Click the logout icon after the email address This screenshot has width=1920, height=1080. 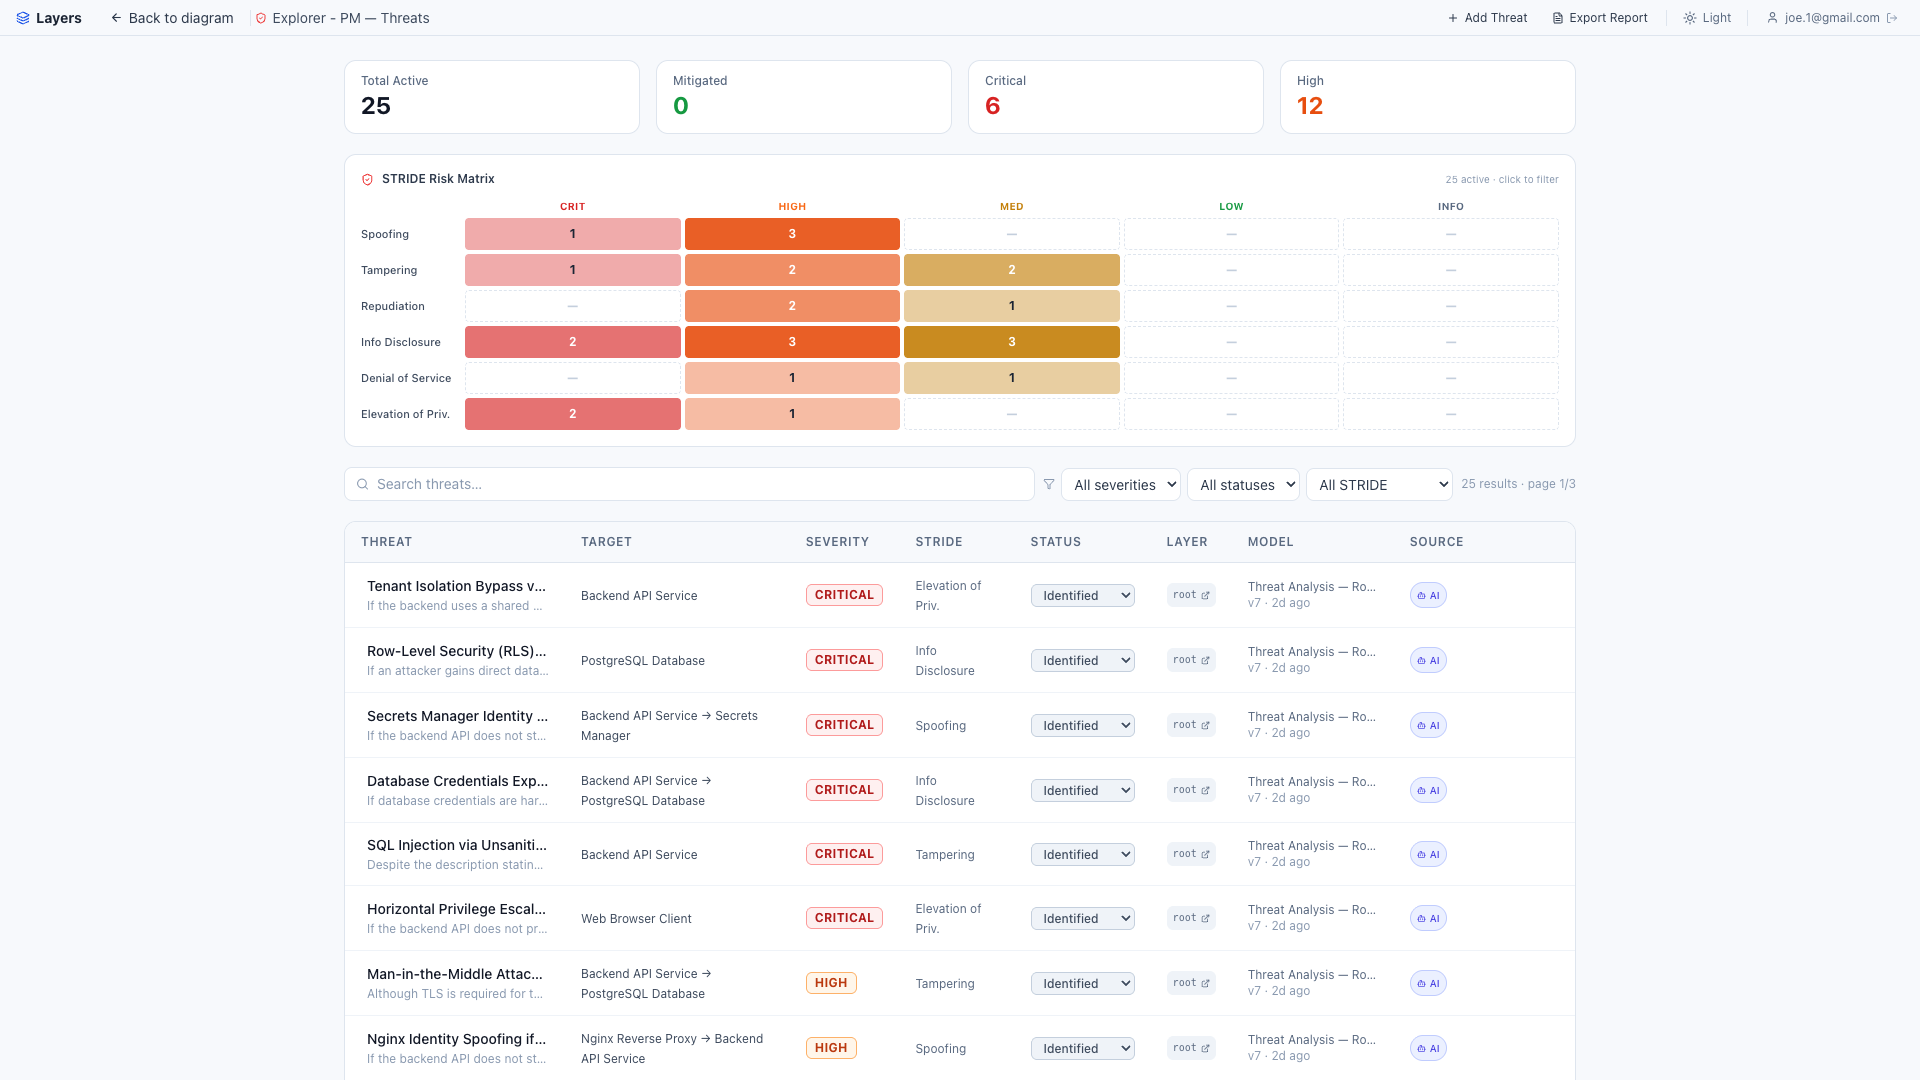[x=1892, y=18]
